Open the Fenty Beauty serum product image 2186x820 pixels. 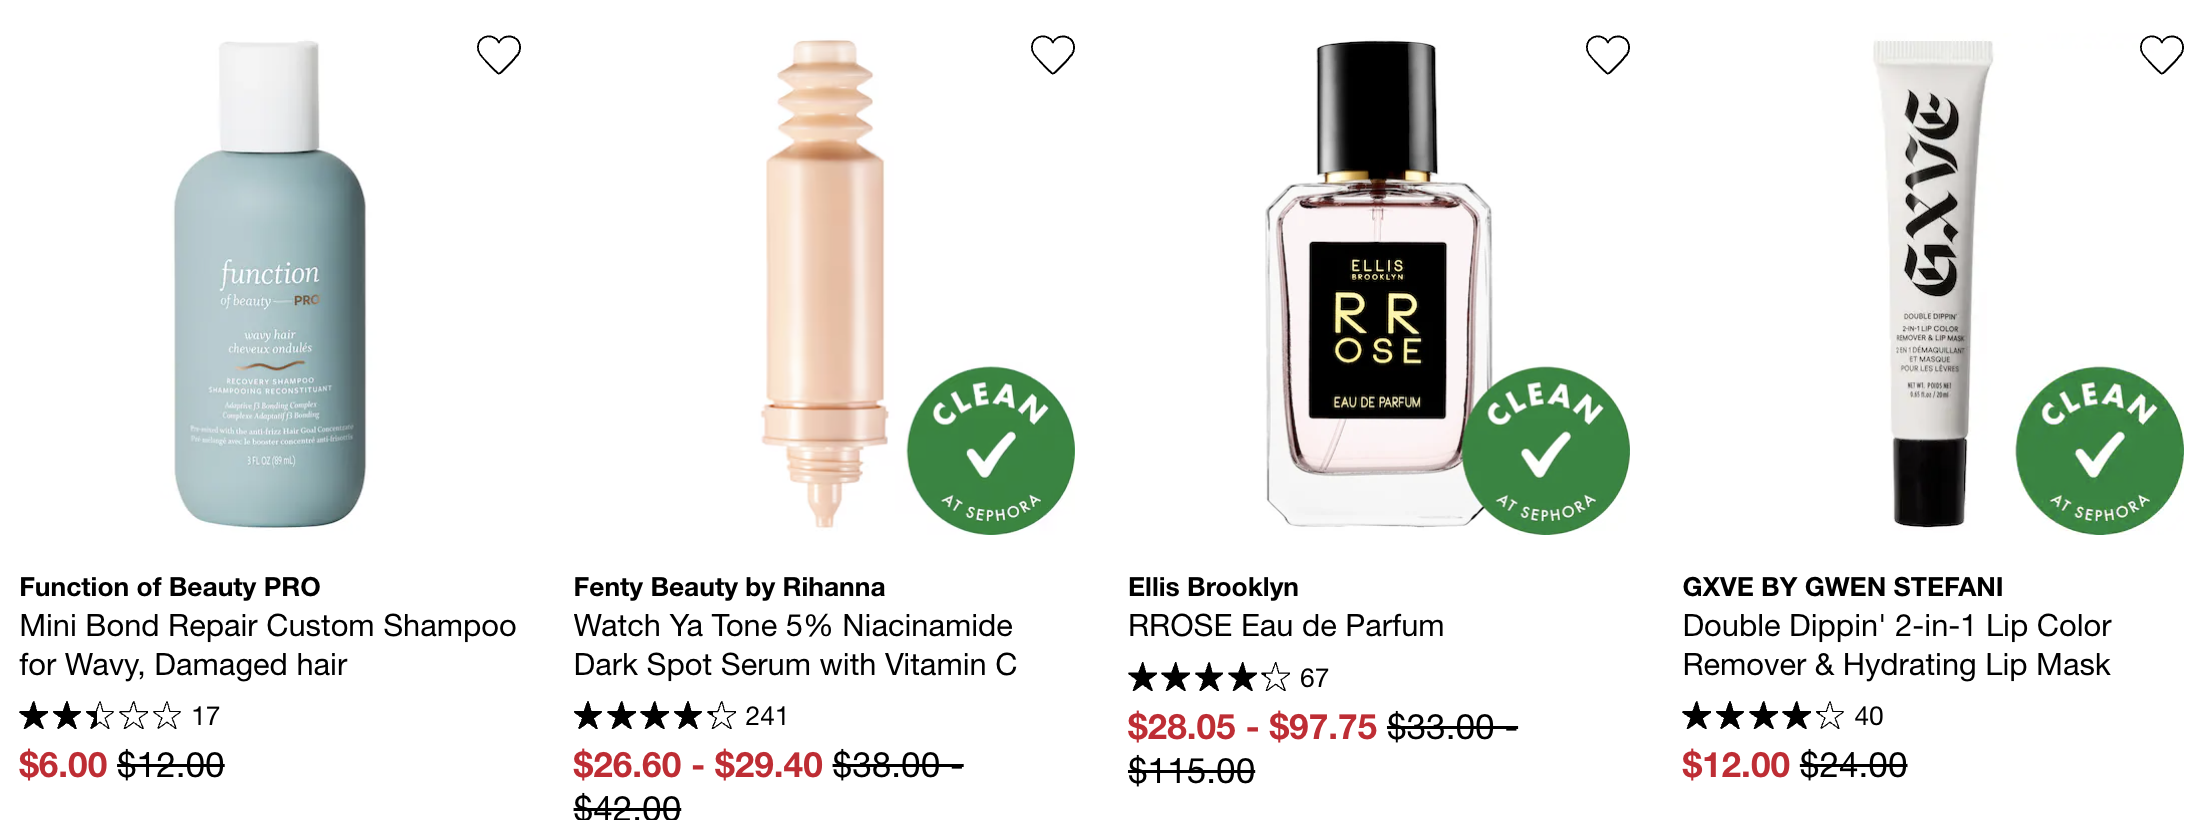[x=825, y=283]
